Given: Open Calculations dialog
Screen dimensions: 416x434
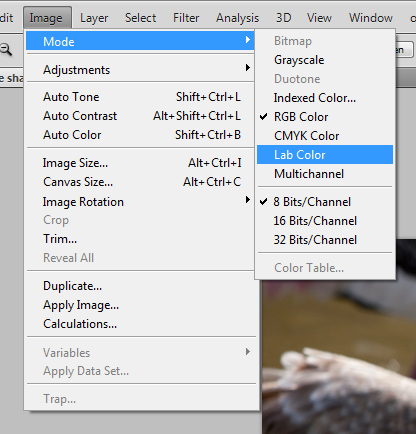Looking at the screenshot, I should 140,324.
